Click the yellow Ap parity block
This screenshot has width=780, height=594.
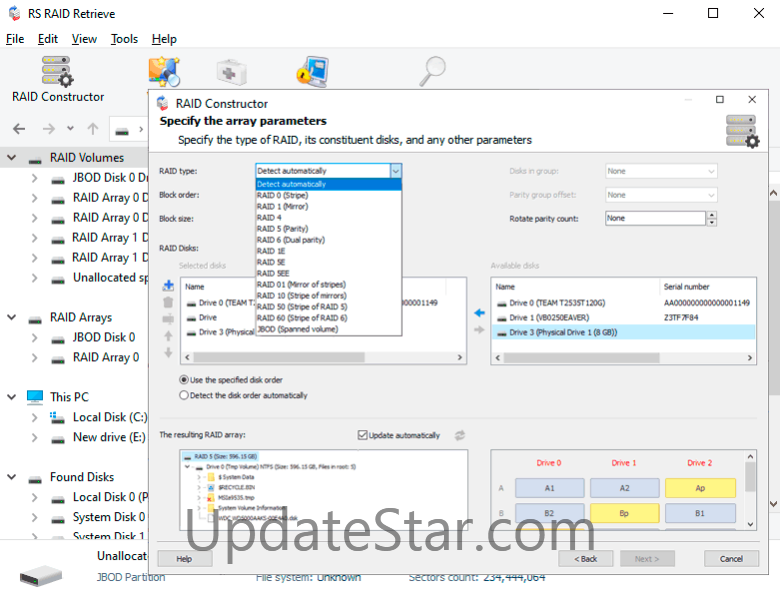(x=700, y=488)
